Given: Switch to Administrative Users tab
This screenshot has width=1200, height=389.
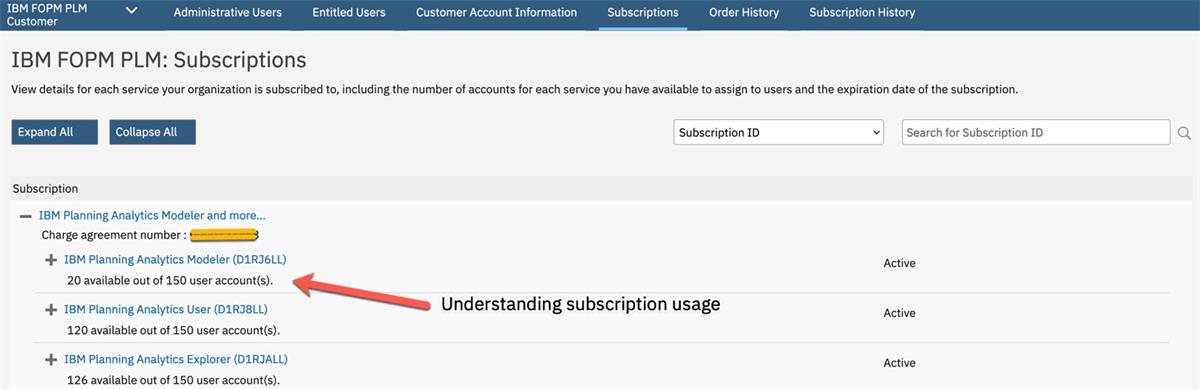Looking at the screenshot, I should tap(228, 13).
